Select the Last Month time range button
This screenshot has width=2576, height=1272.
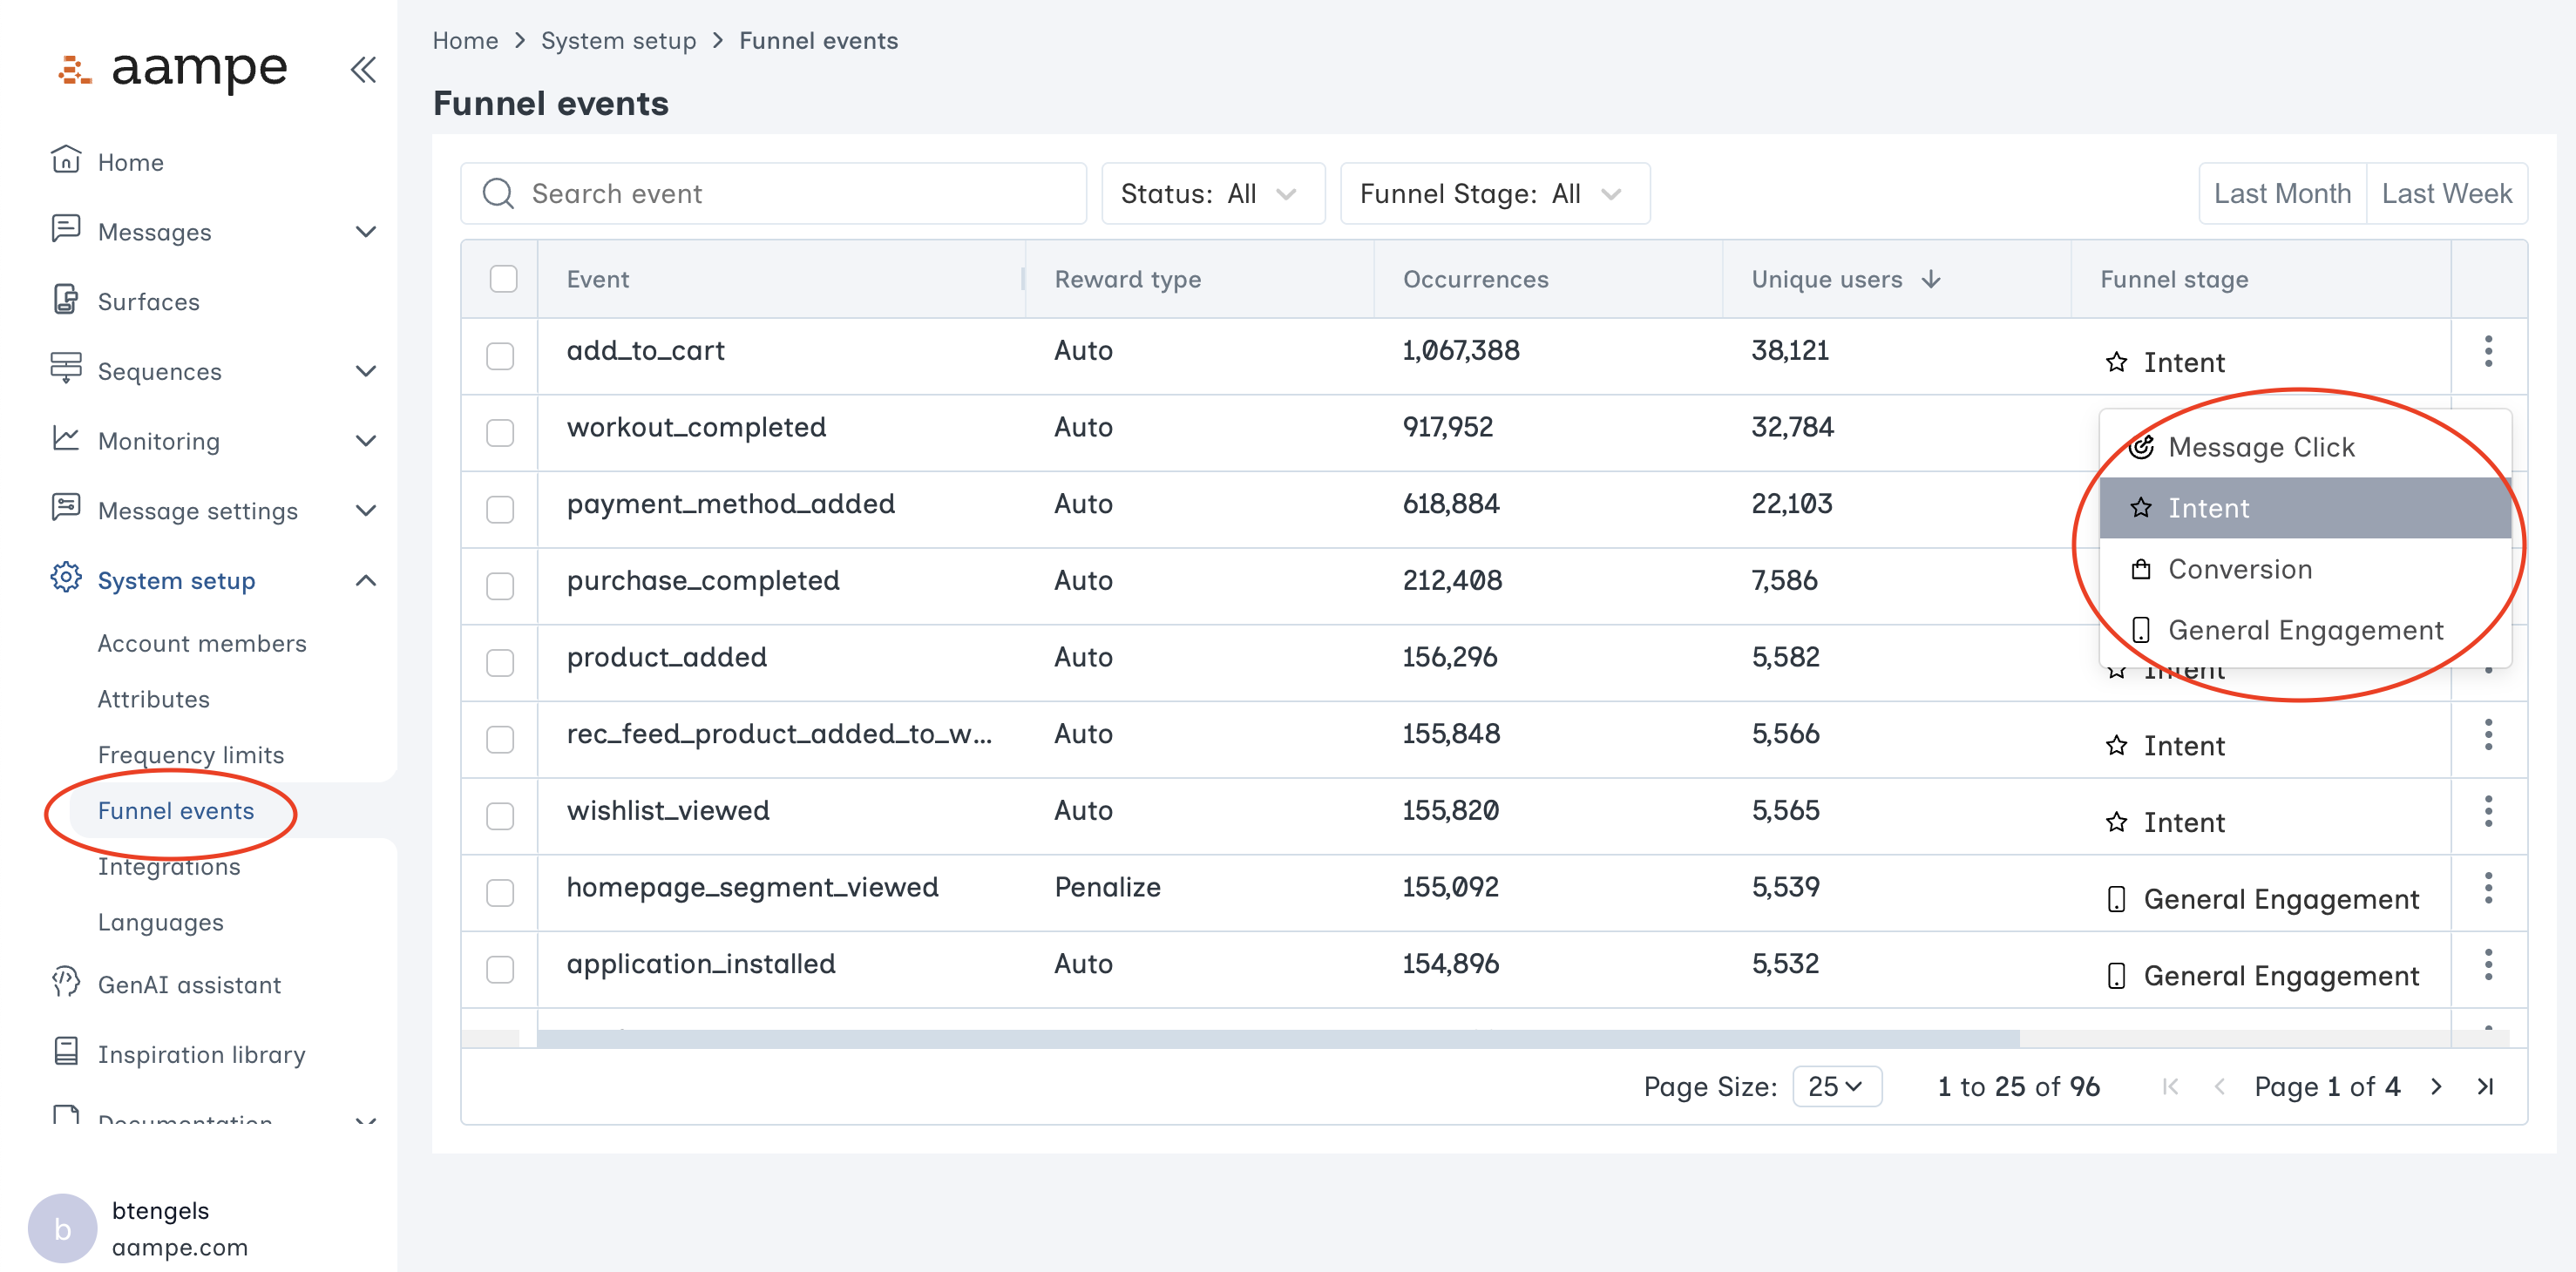click(2283, 193)
